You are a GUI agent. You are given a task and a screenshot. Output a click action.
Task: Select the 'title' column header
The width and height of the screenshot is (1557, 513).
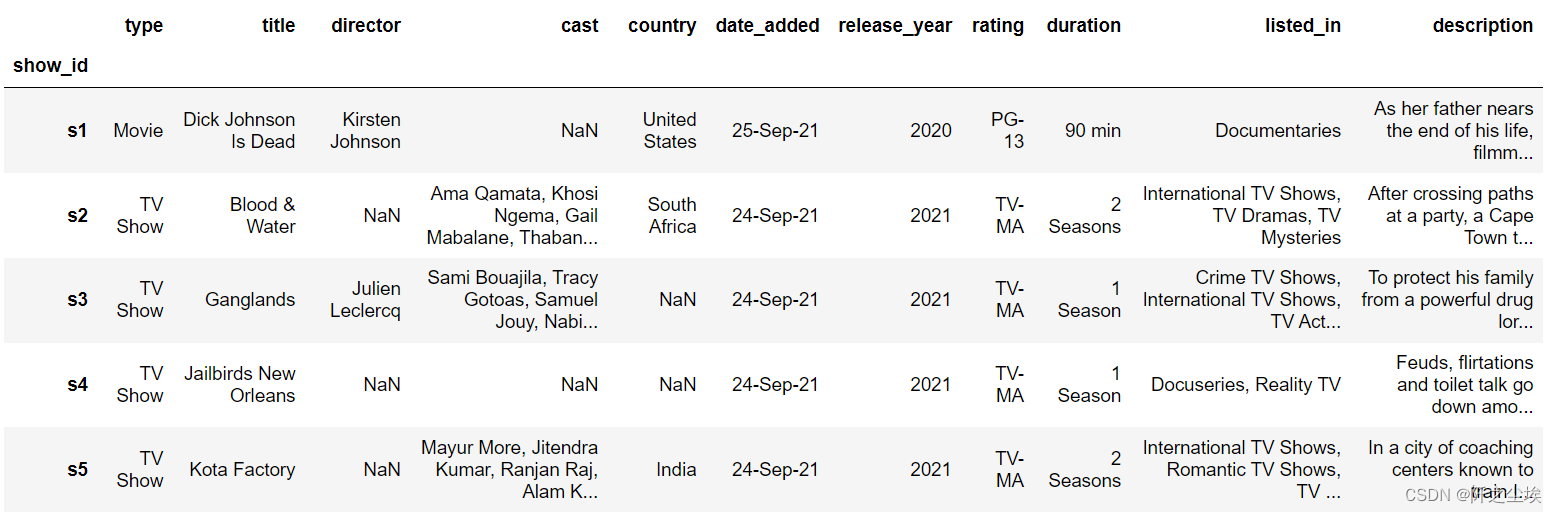279,26
